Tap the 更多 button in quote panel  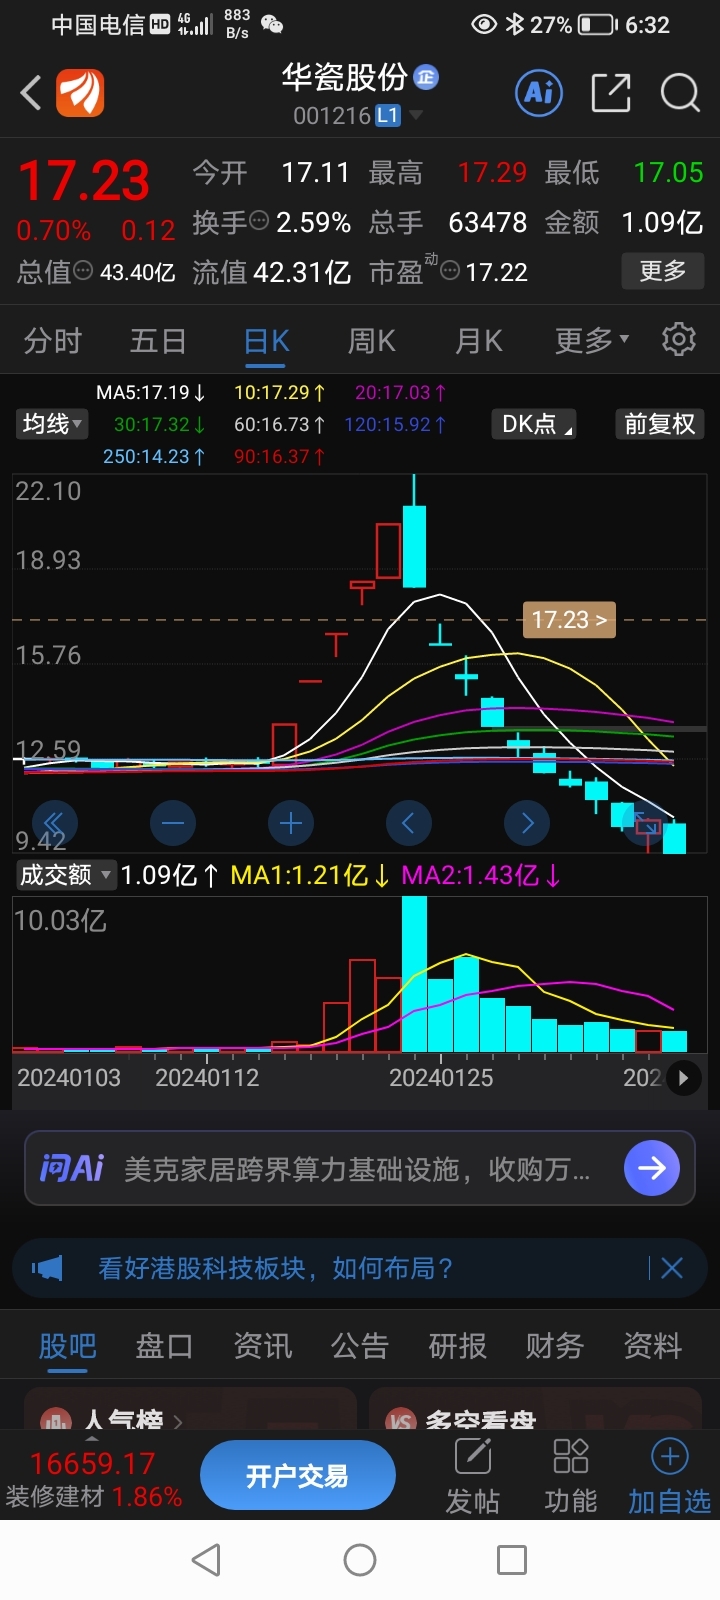click(662, 271)
